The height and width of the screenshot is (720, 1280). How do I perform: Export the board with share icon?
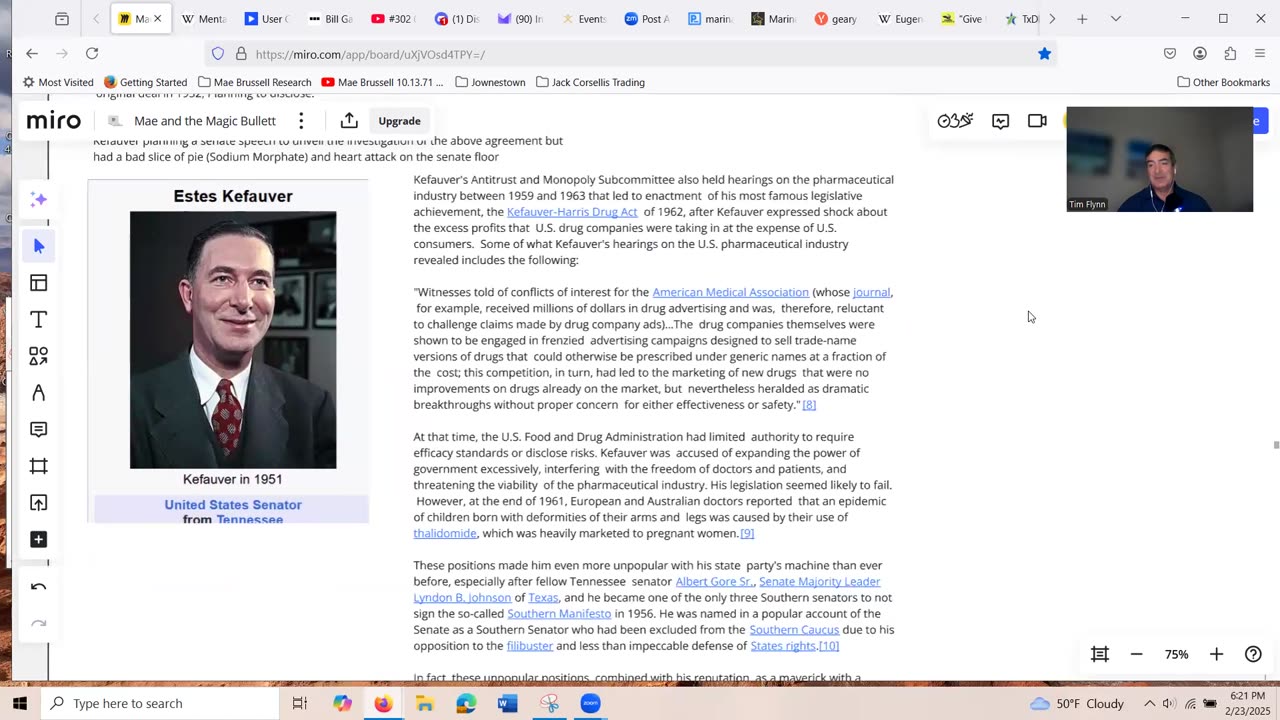point(349,121)
